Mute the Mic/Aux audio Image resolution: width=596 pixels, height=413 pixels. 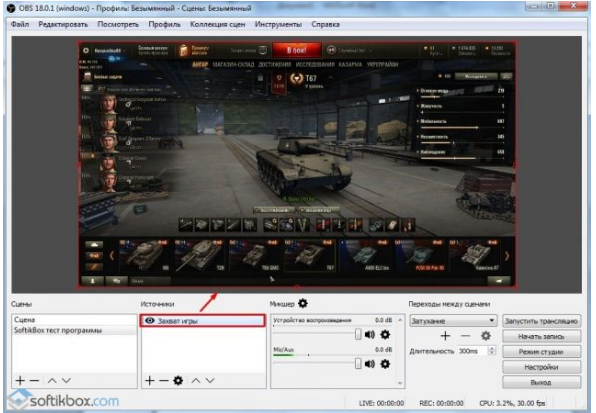point(369,364)
